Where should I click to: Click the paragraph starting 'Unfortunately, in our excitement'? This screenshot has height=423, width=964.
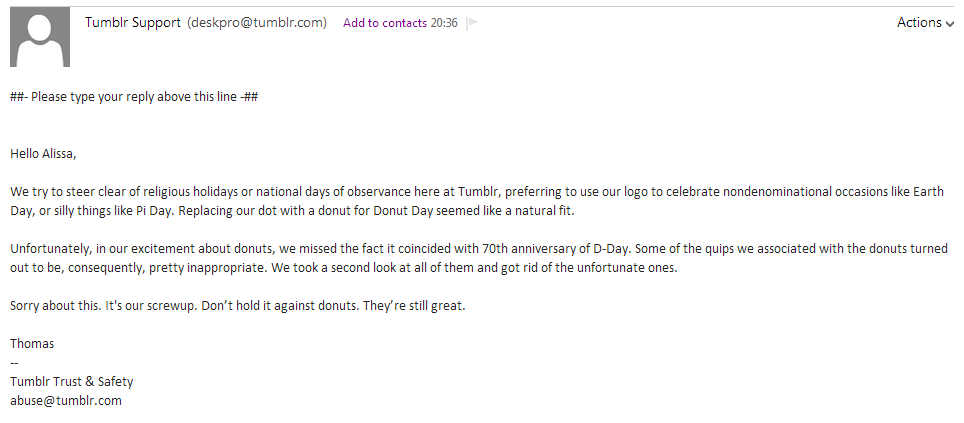click(479, 258)
